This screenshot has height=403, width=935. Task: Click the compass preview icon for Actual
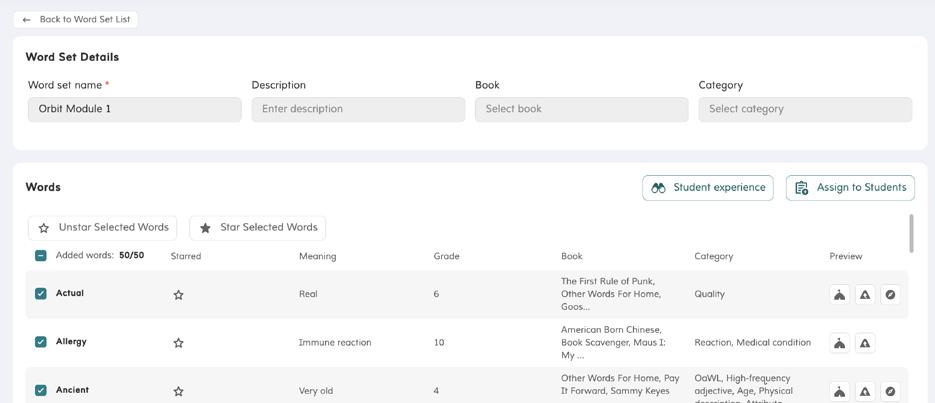pyautogui.click(x=890, y=294)
